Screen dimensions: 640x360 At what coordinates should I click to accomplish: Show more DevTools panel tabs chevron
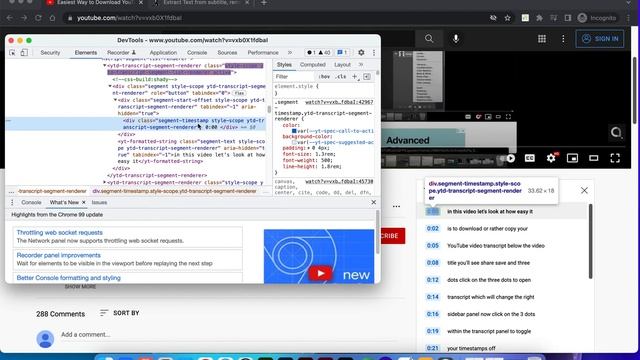pyautogui.click(x=290, y=53)
